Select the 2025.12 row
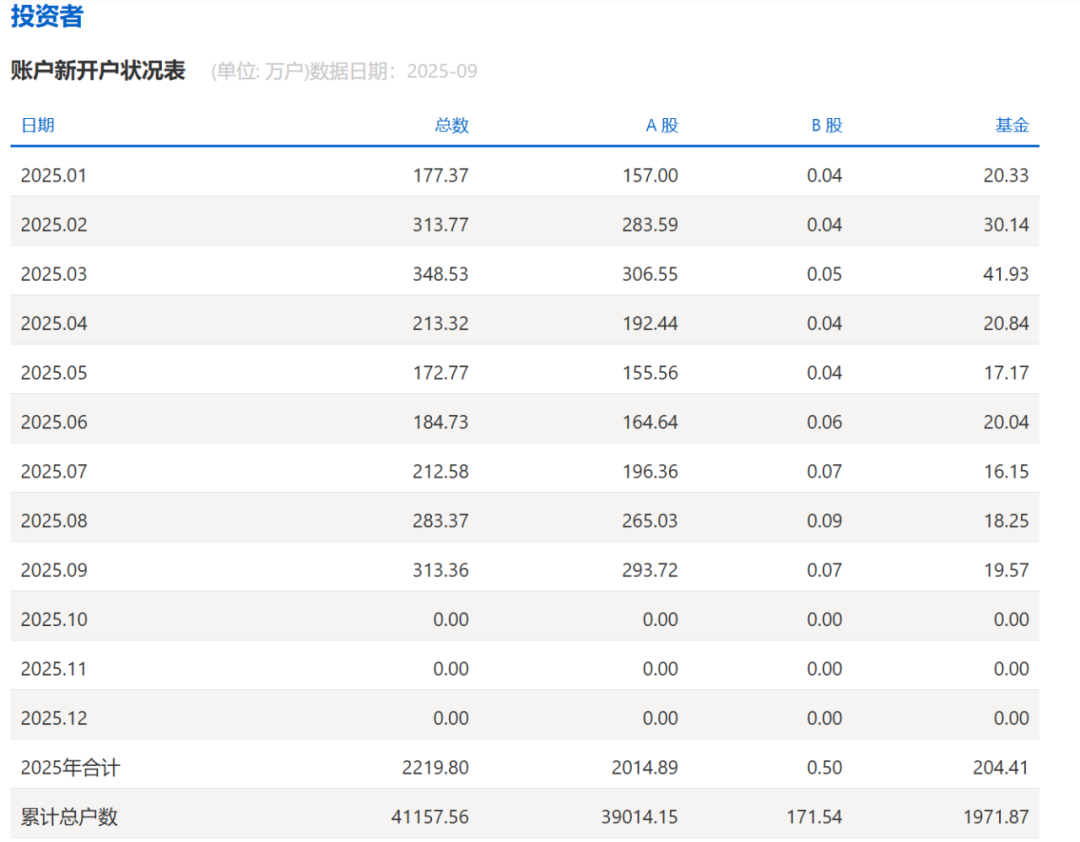The height and width of the screenshot is (842, 1080). (55, 717)
